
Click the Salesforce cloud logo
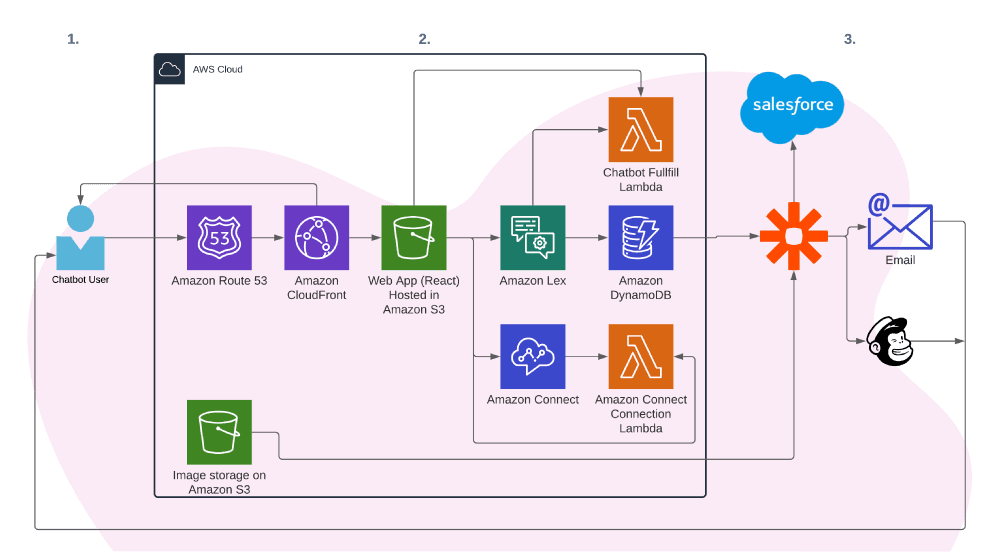[x=792, y=107]
